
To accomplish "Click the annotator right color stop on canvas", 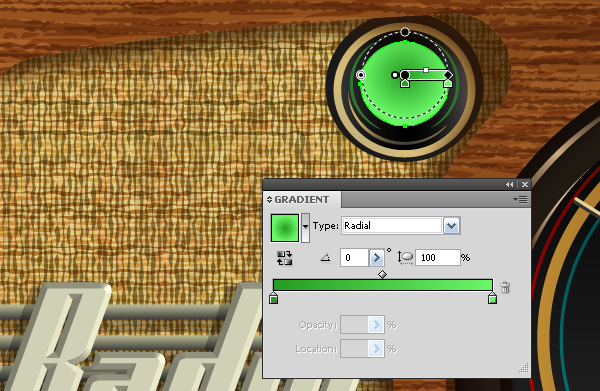I will [x=448, y=83].
